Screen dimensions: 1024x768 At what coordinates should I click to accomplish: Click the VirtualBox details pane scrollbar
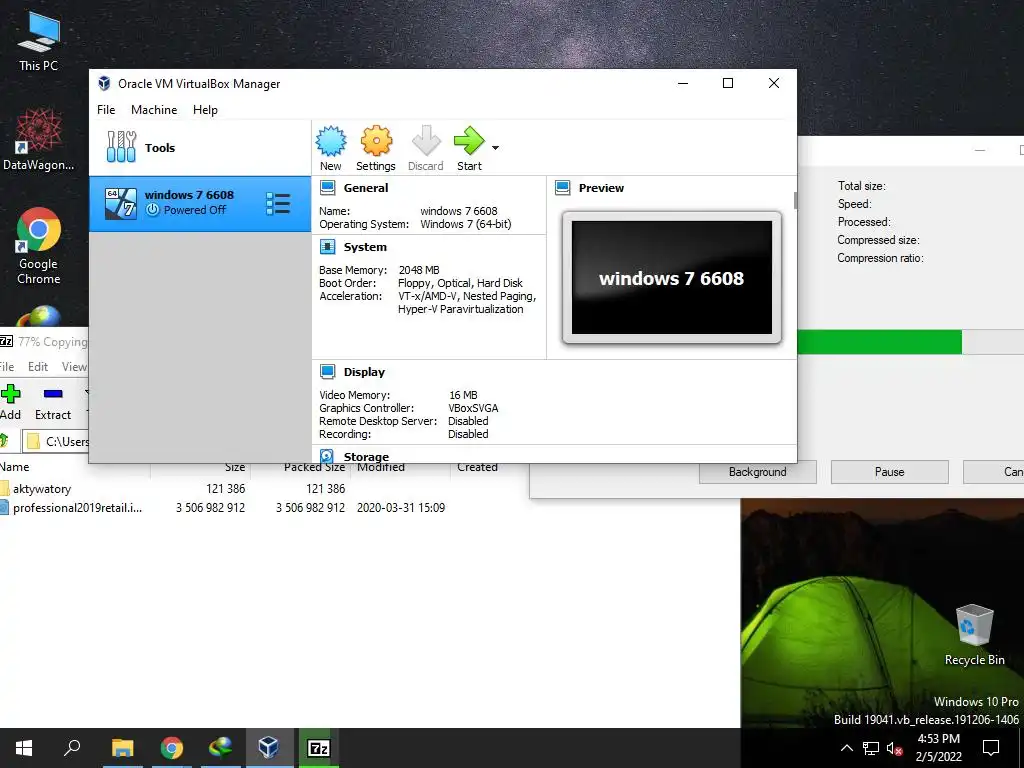point(795,200)
